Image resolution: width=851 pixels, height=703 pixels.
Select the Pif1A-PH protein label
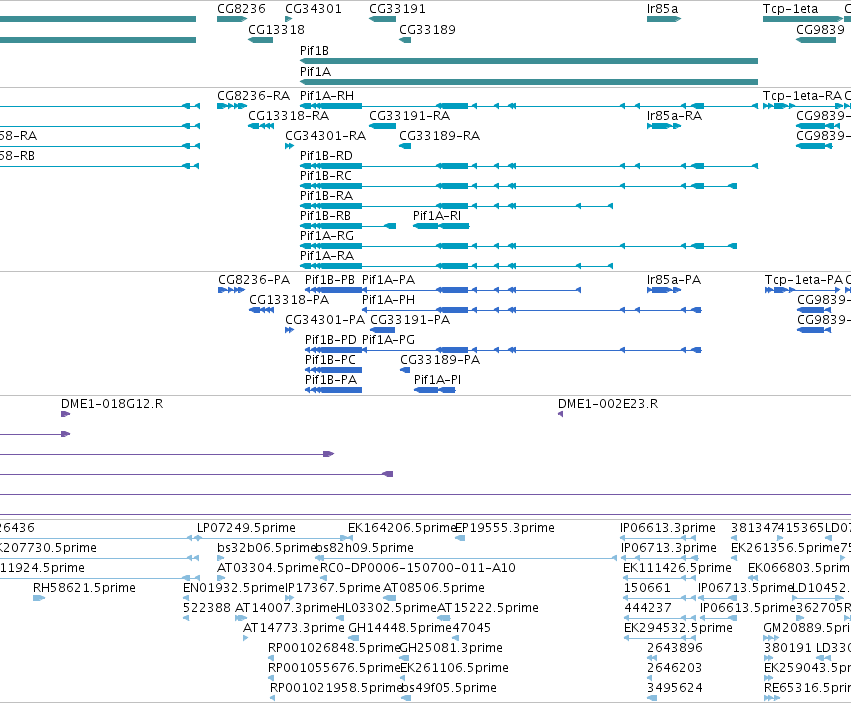tap(389, 300)
